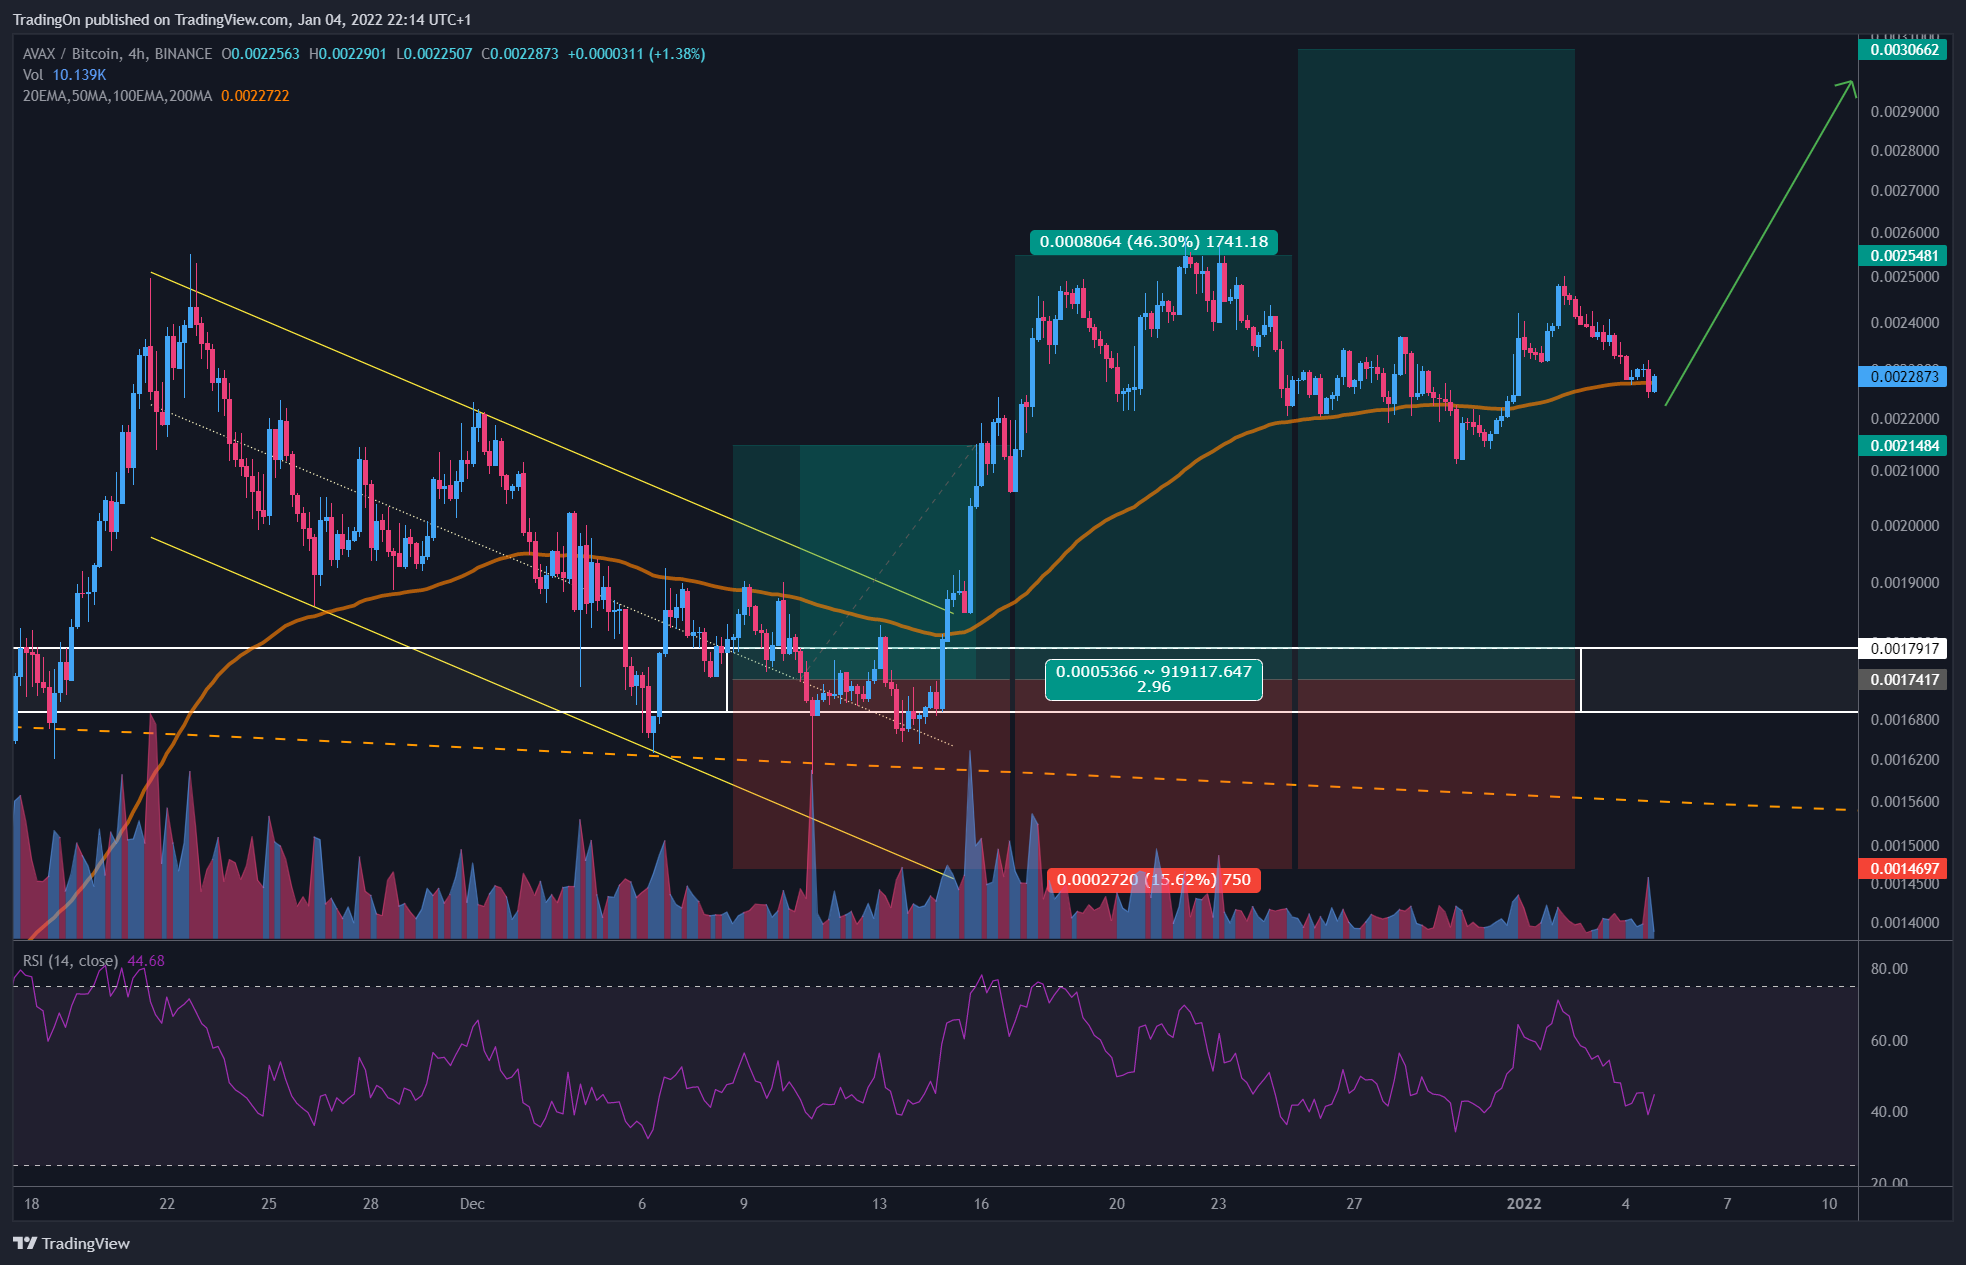Screen dimensions: 1966x1265
Task: Click the blue 0.0022873 current price label
Action: [1903, 377]
